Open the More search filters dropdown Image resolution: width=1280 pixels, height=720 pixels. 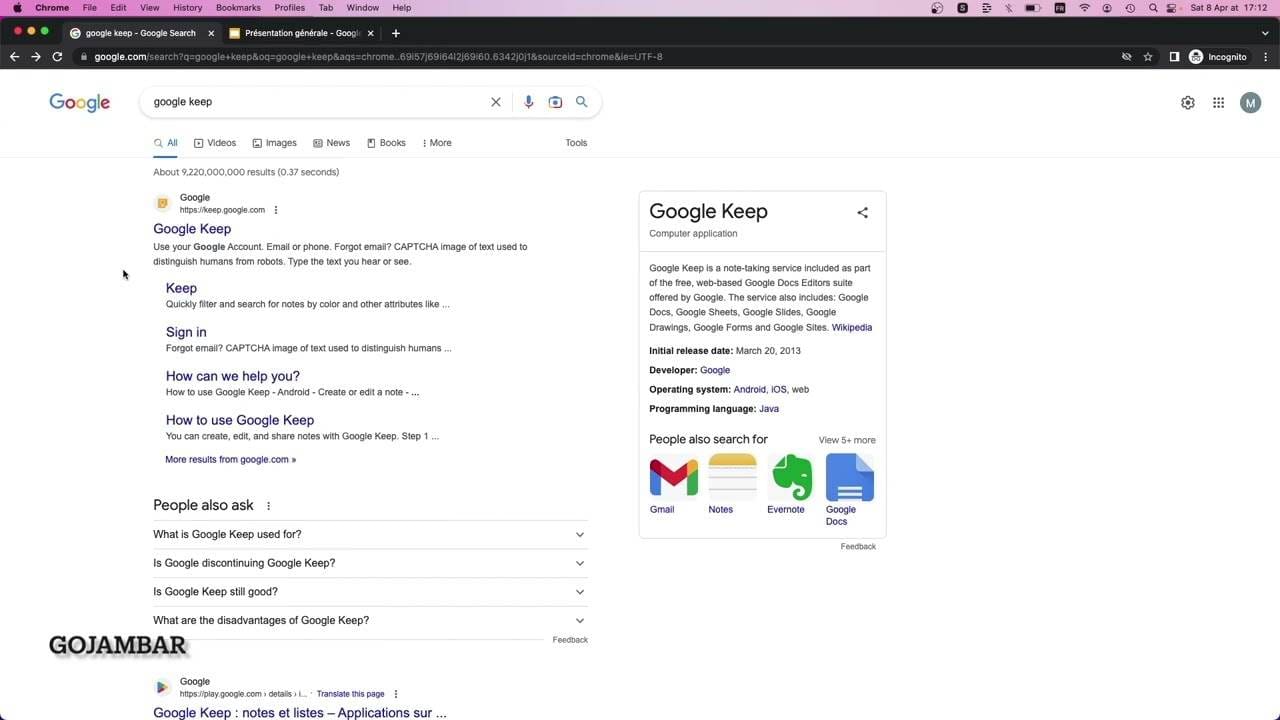436,143
